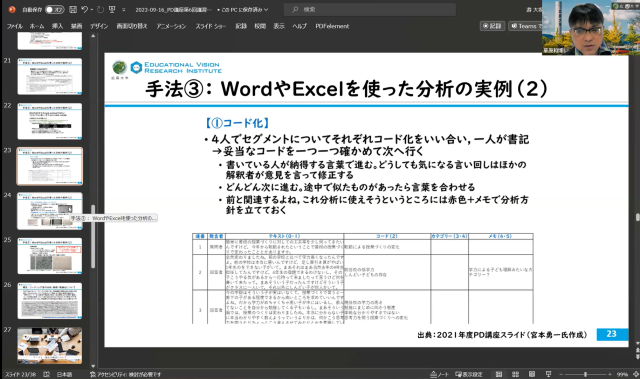This screenshot has width=640, height=379.
Task: Open accessibility check (アクセシビリティ) status item
Action: tap(125, 374)
